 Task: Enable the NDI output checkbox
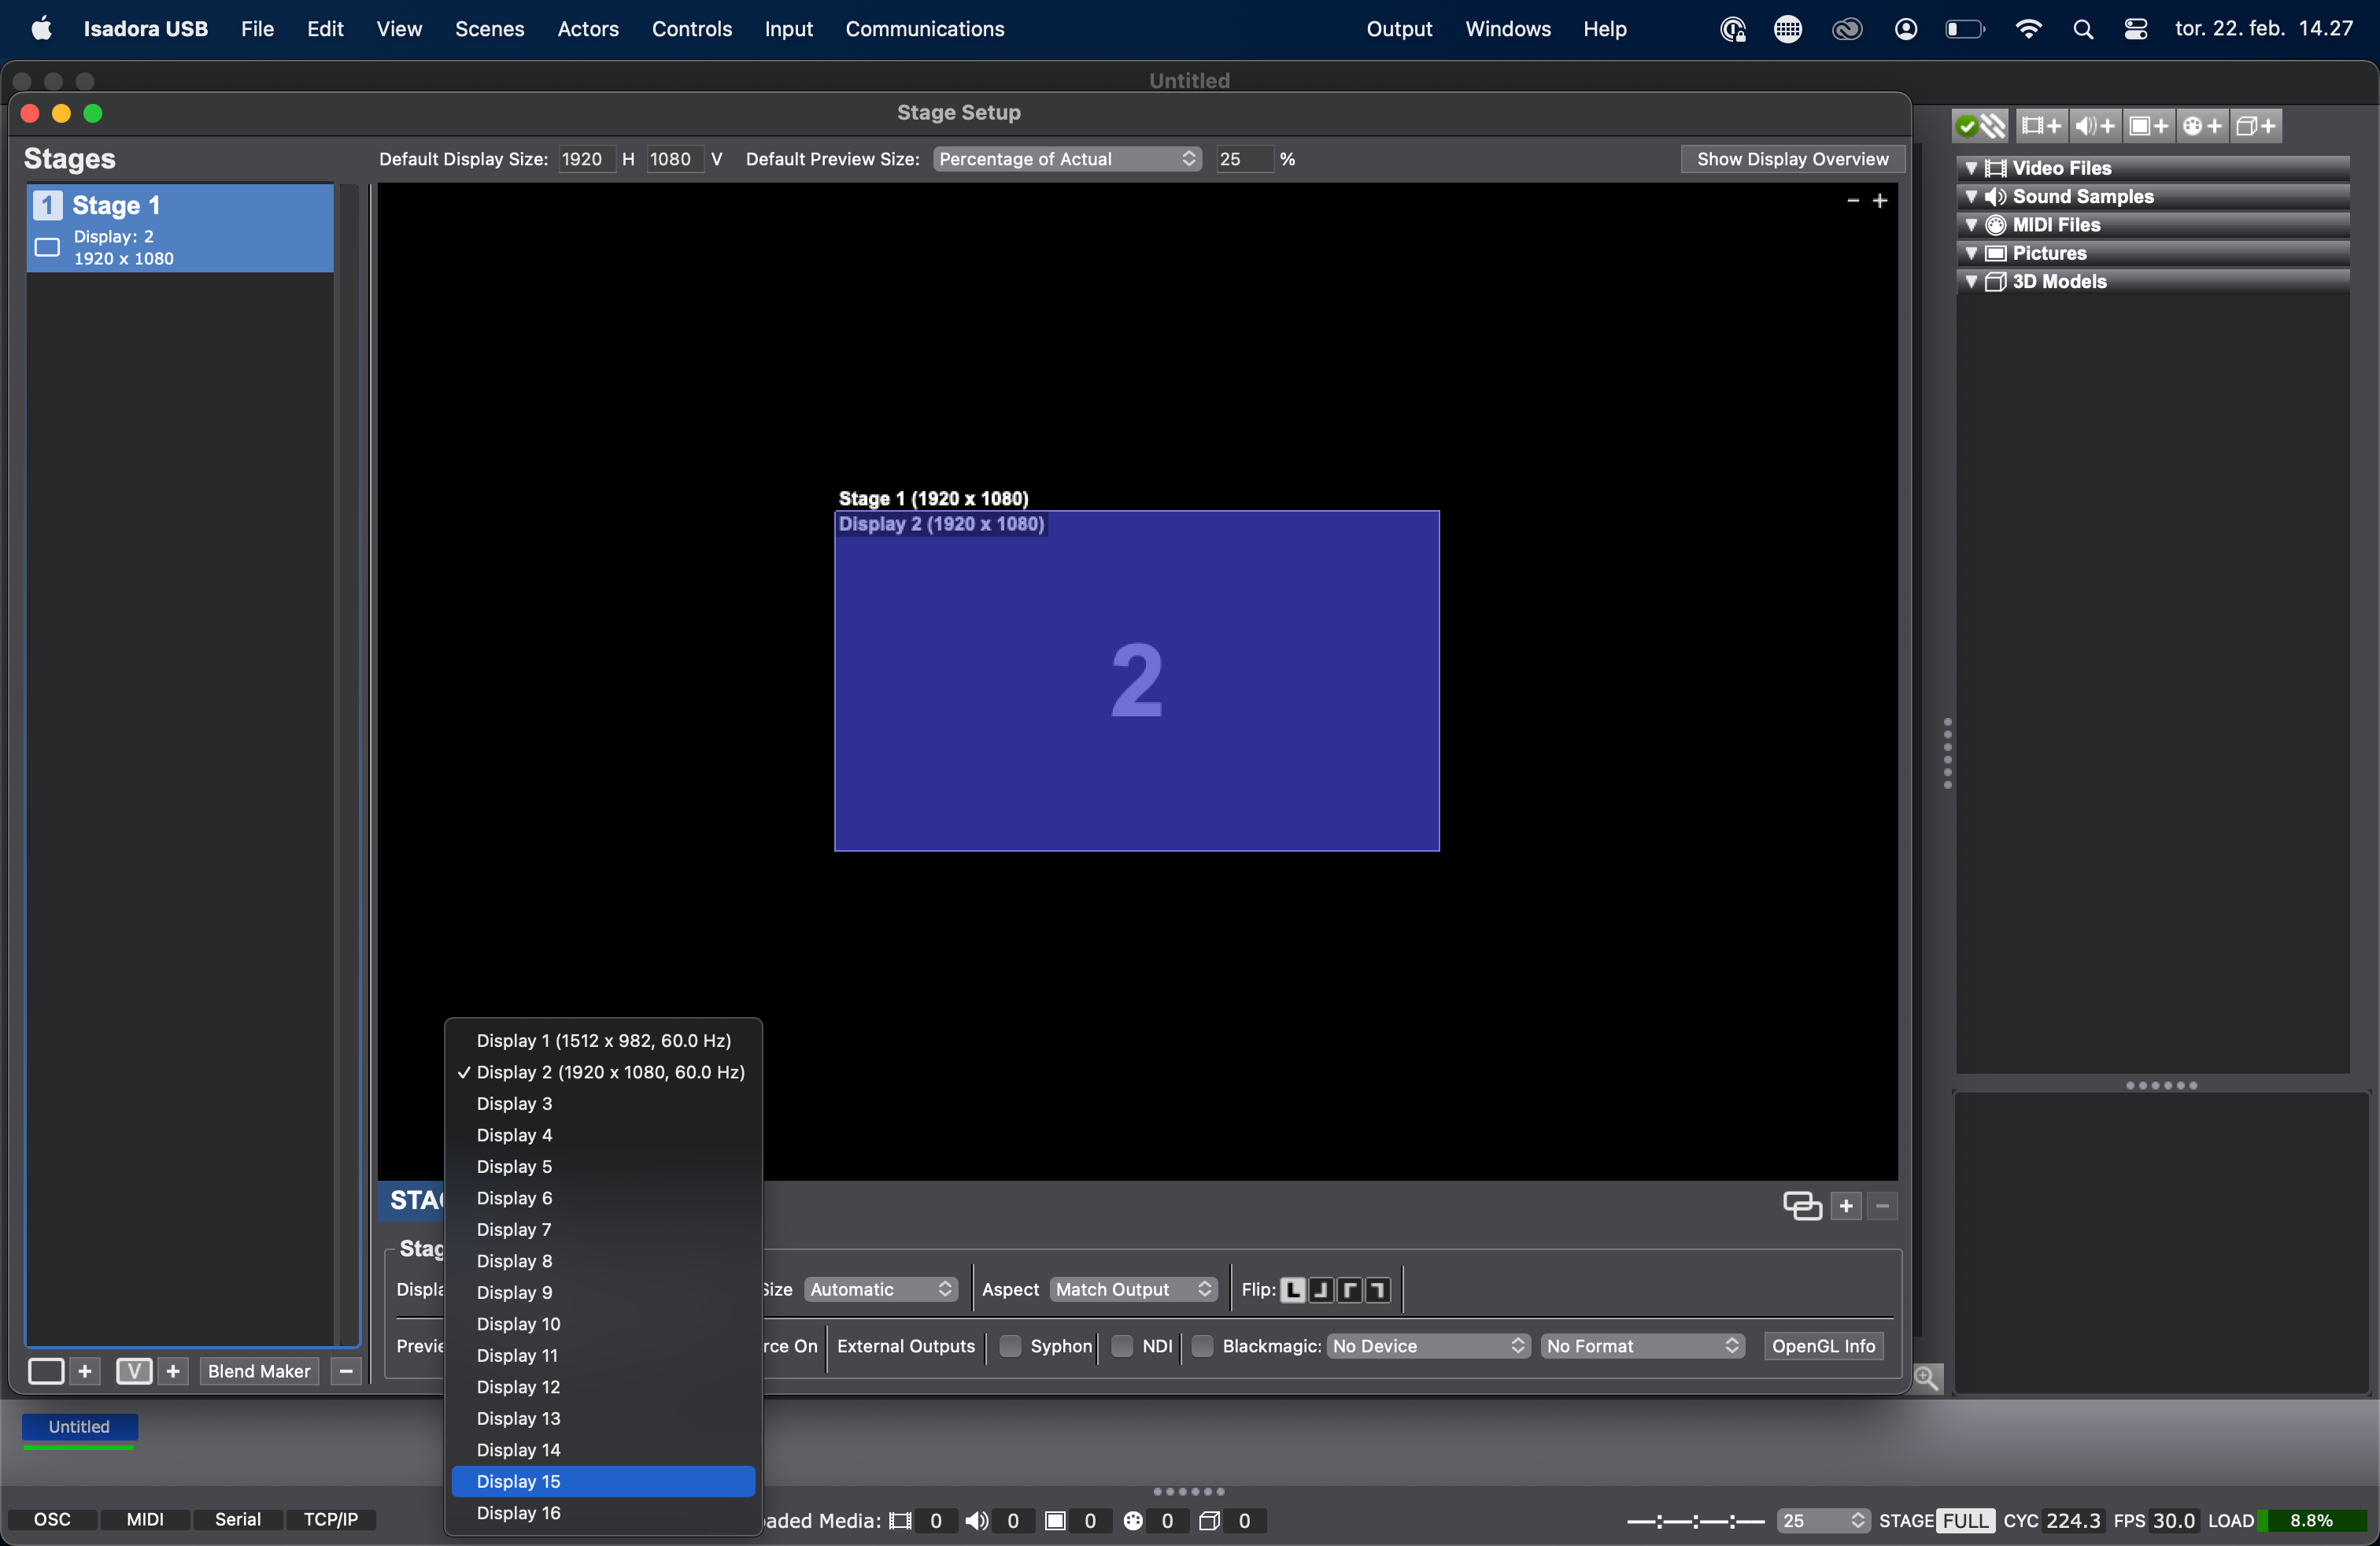1123,1346
